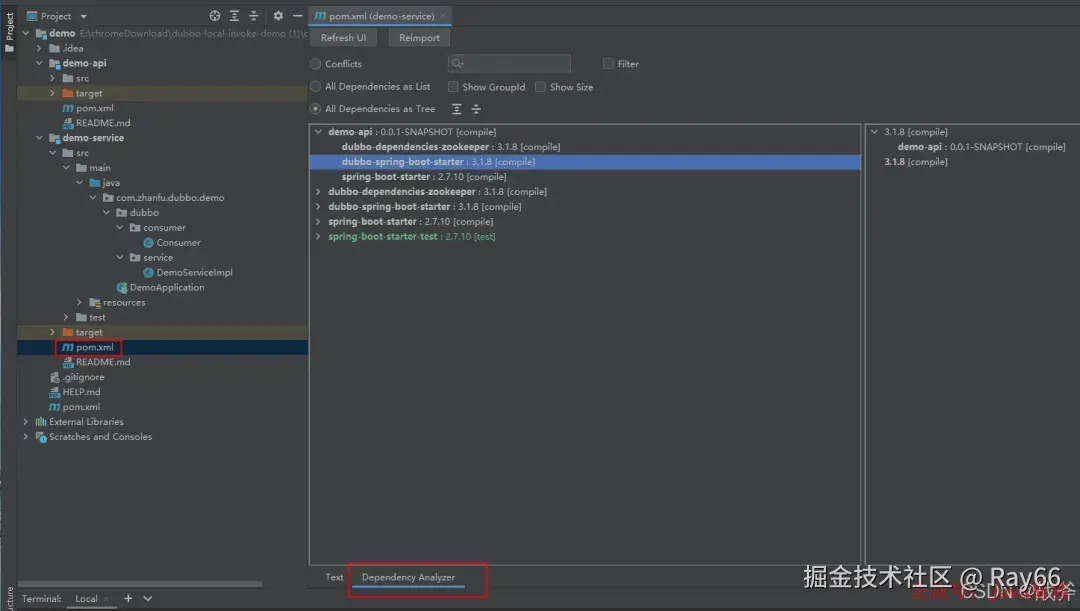Switch to Text tab
The image size is (1080, 611).
click(334, 577)
